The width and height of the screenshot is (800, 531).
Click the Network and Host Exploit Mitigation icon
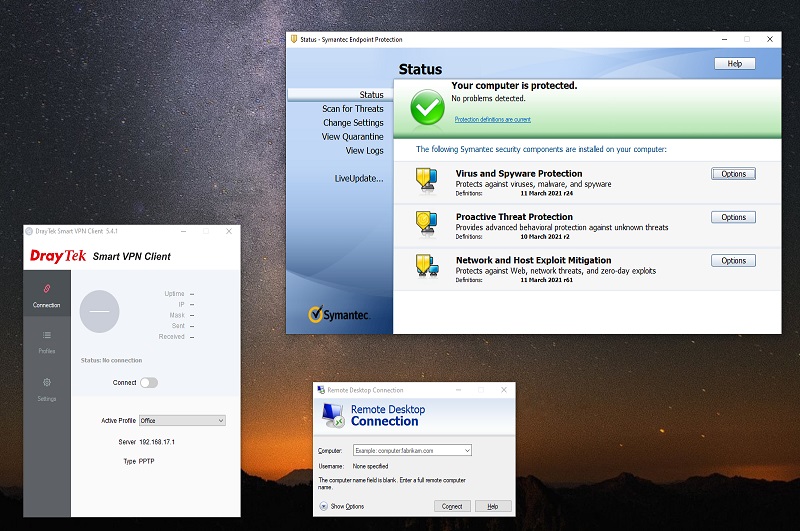427,267
